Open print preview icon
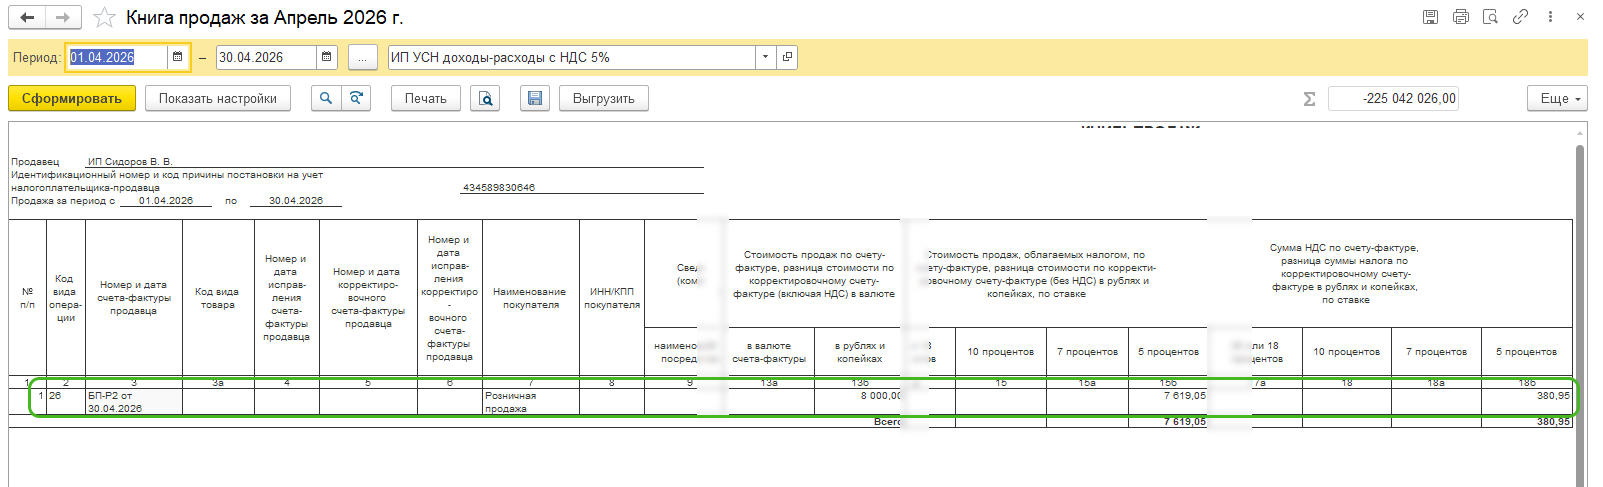The image size is (1603, 487). (485, 98)
